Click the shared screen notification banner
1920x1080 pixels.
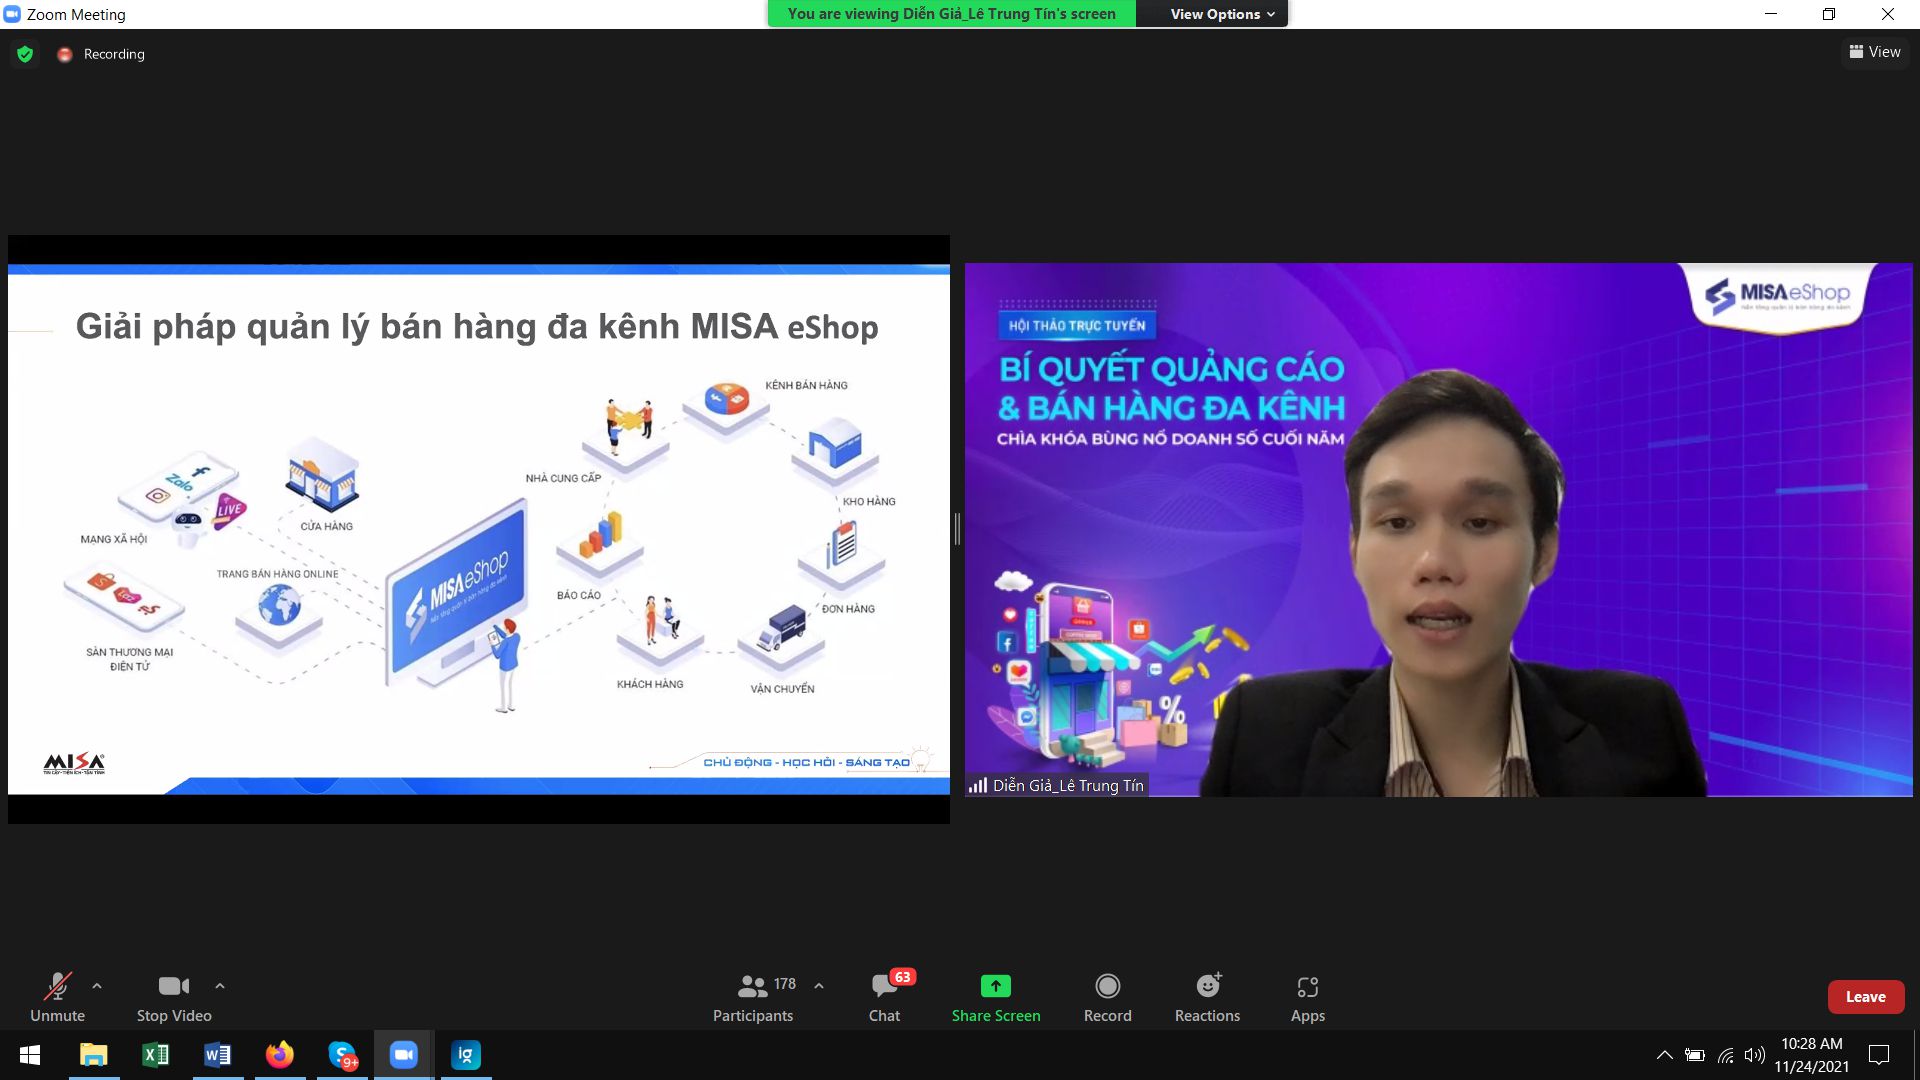click(x=951, y=14)
